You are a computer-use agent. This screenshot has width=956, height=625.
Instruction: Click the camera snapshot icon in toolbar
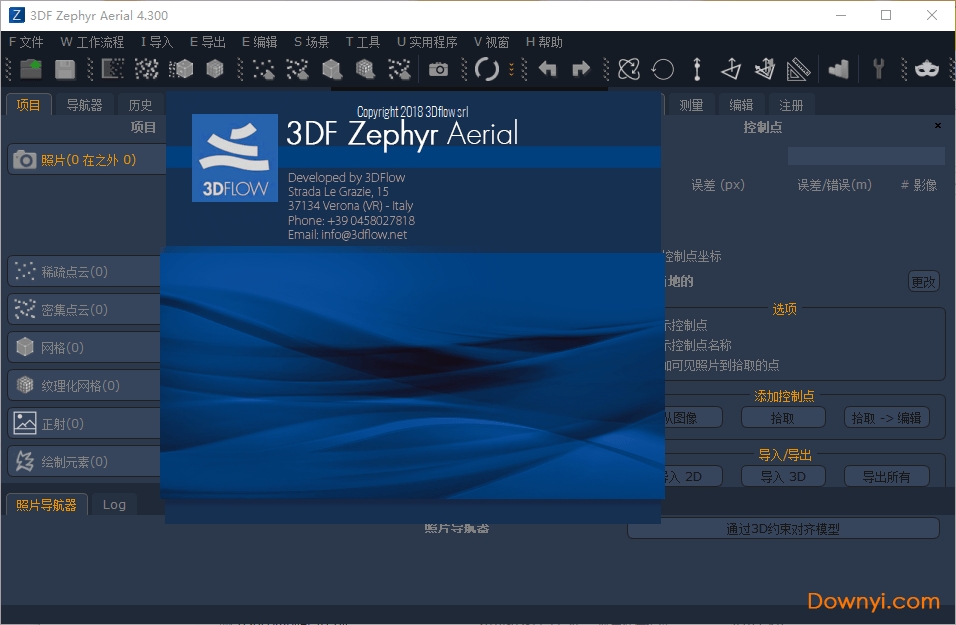(x=438, y=69)
